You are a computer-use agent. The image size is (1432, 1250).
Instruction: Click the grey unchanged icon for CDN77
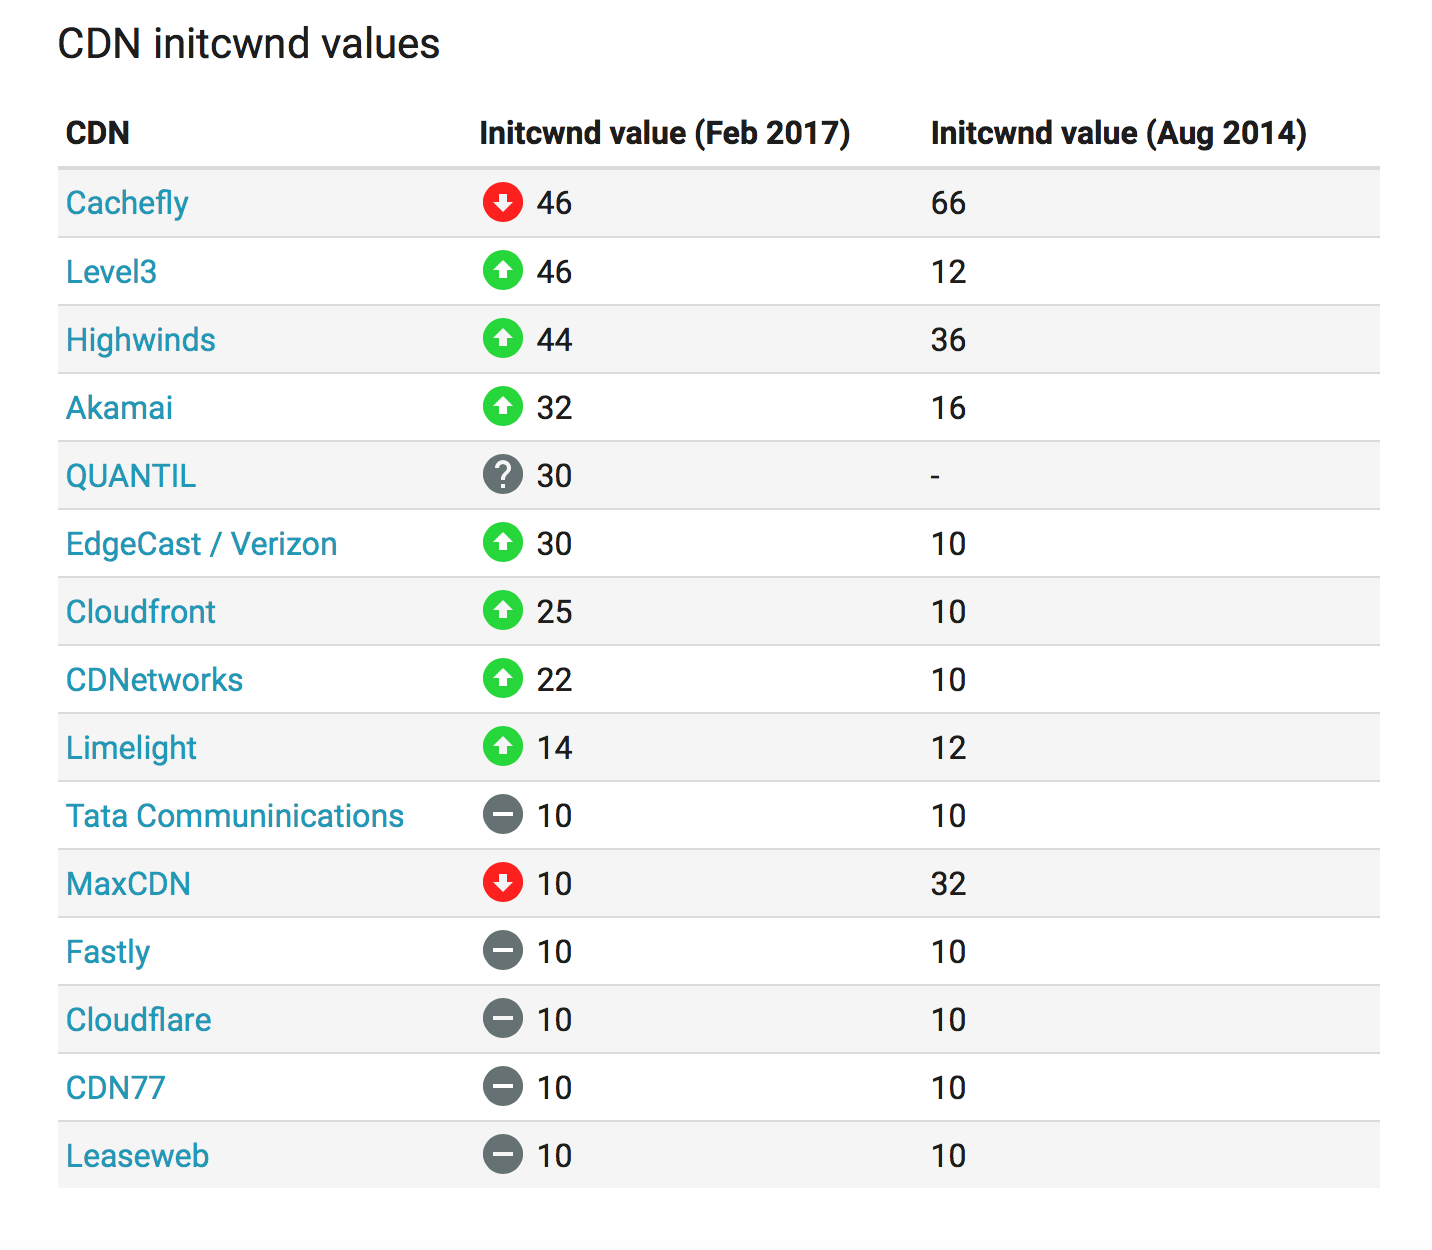click(x=503, y=1086)
